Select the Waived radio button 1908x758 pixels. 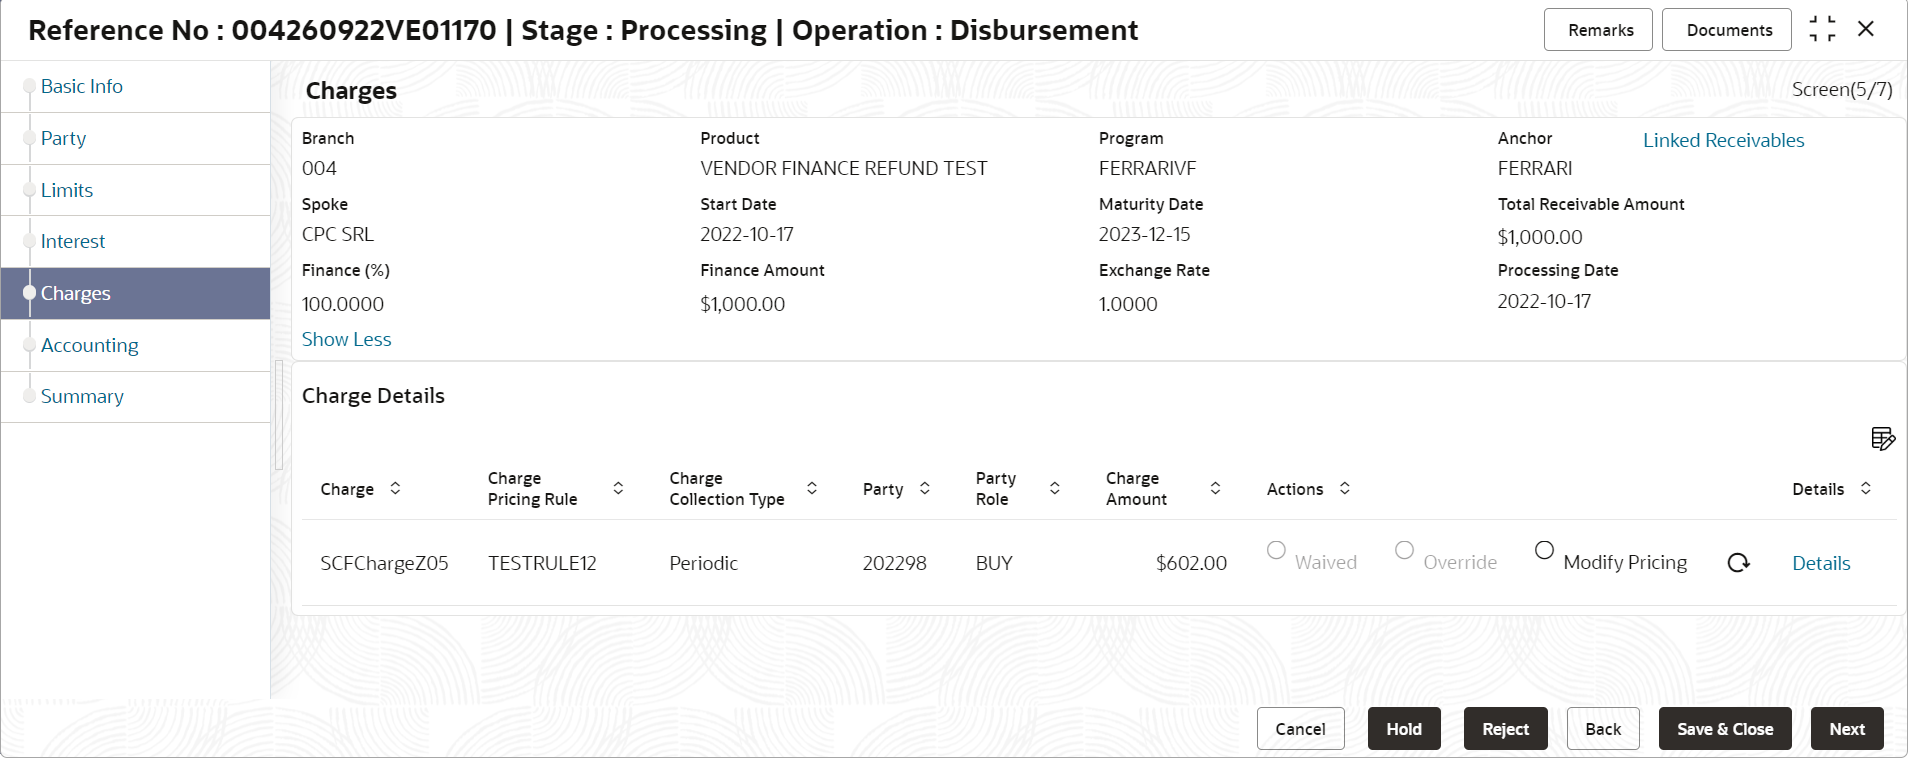point(1276,550)
